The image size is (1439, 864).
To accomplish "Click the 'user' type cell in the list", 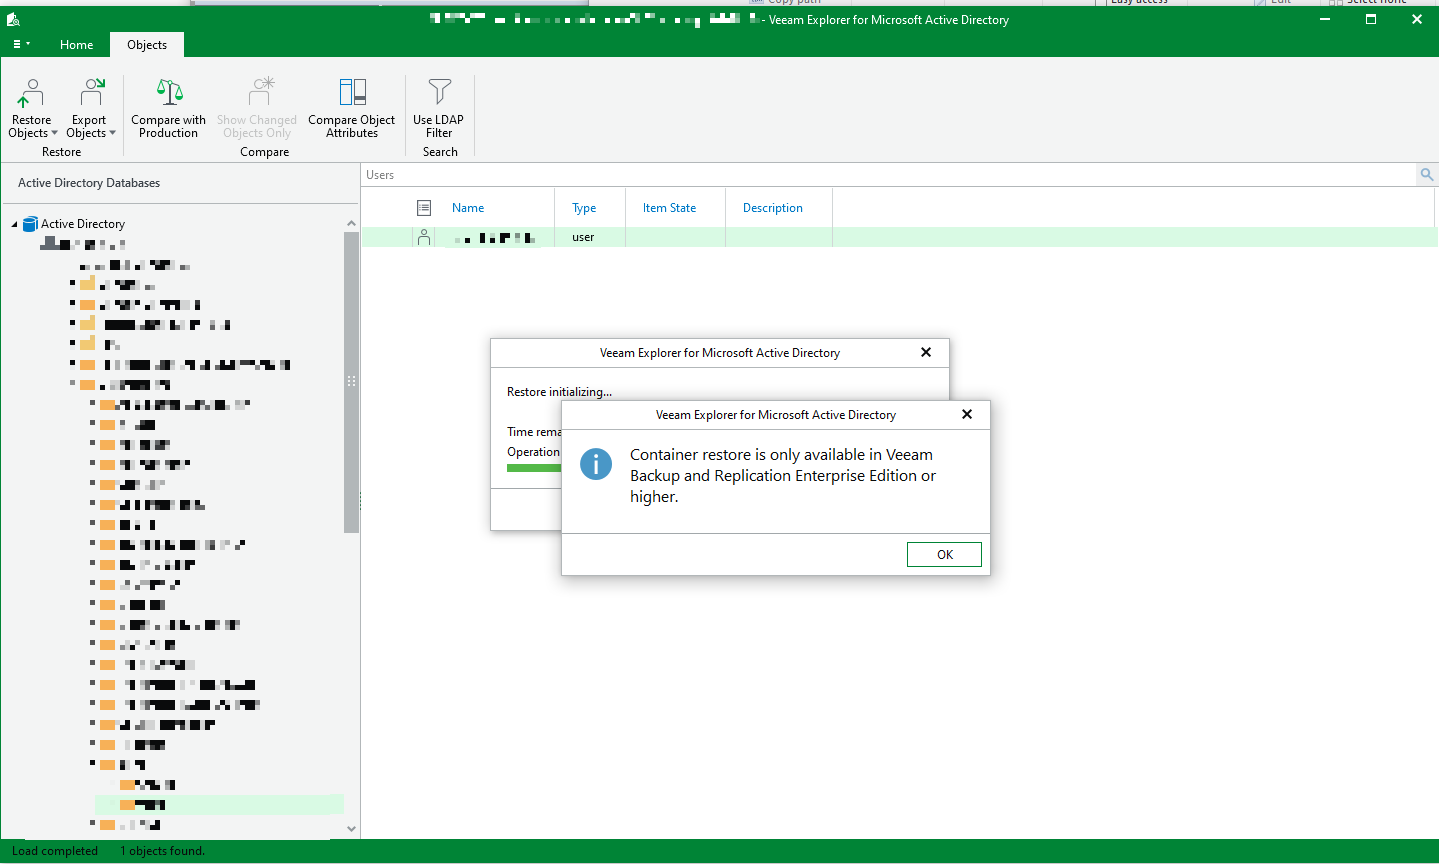I will [x=583, y=237].
